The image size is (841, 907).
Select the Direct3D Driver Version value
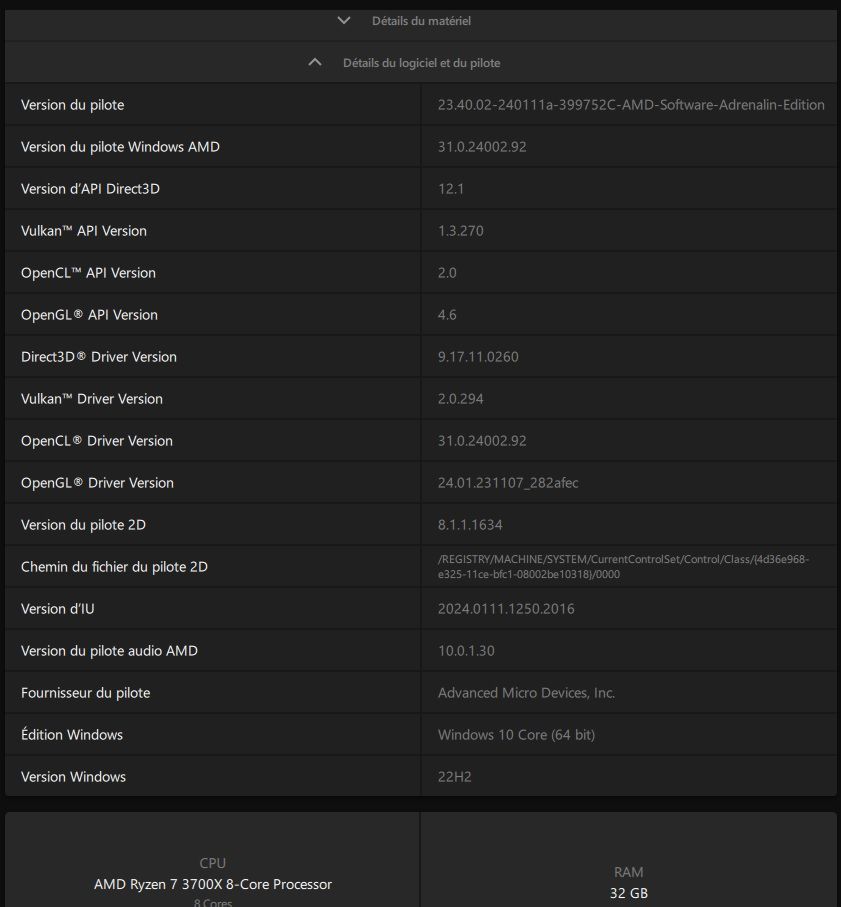click(x=478, y=357)
